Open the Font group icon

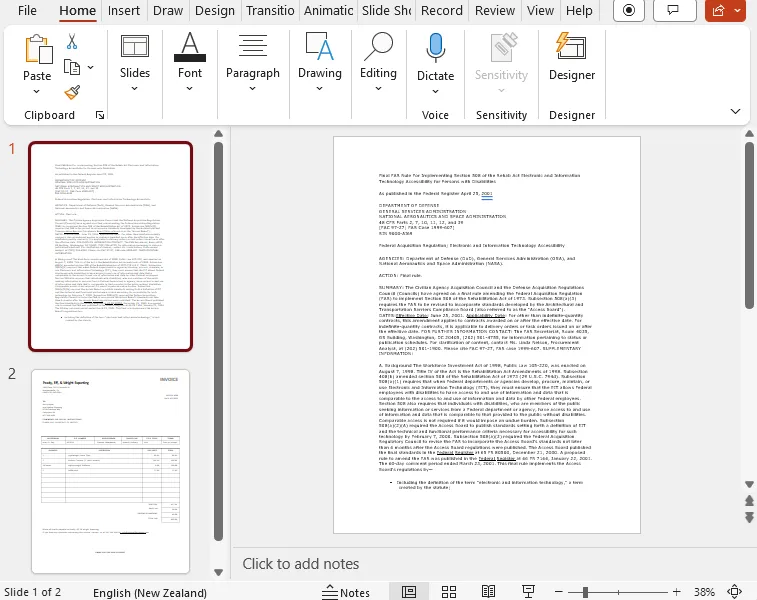[x=190, y=47]
